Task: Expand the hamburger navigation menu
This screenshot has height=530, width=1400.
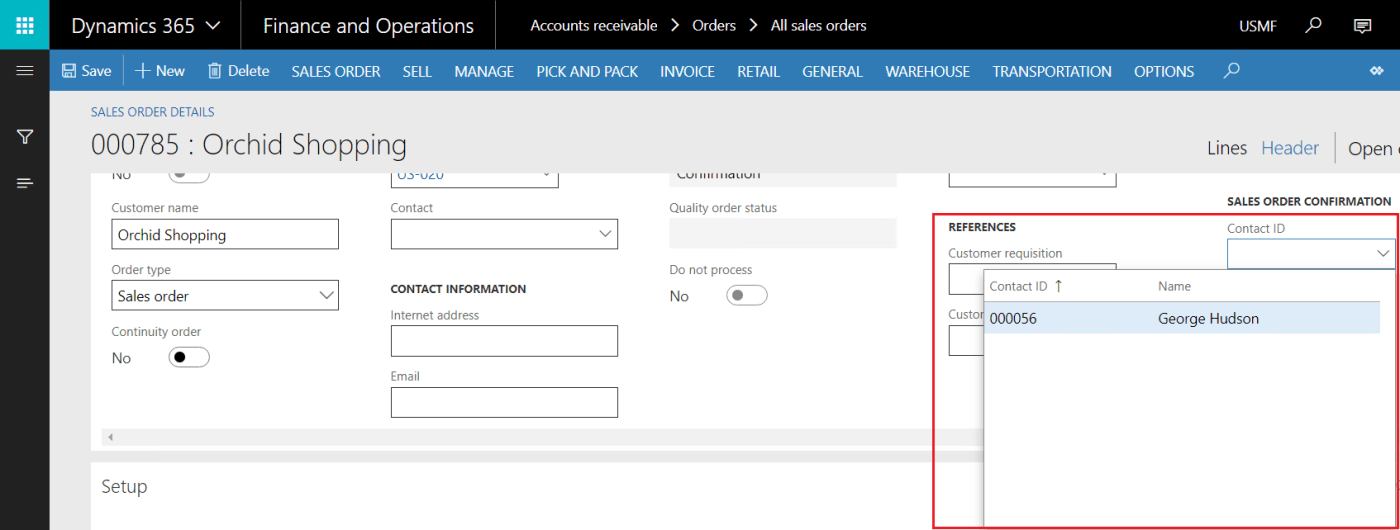Action: pos(25,71)
